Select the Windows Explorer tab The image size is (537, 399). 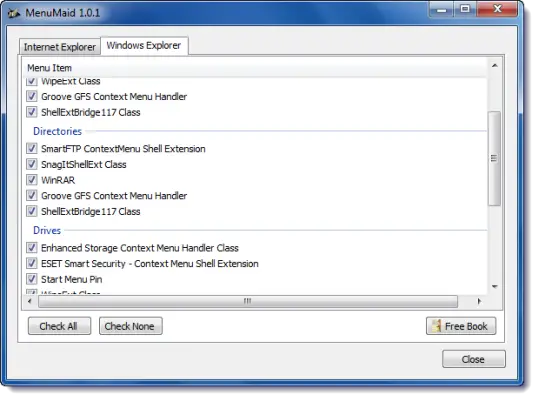144,45
